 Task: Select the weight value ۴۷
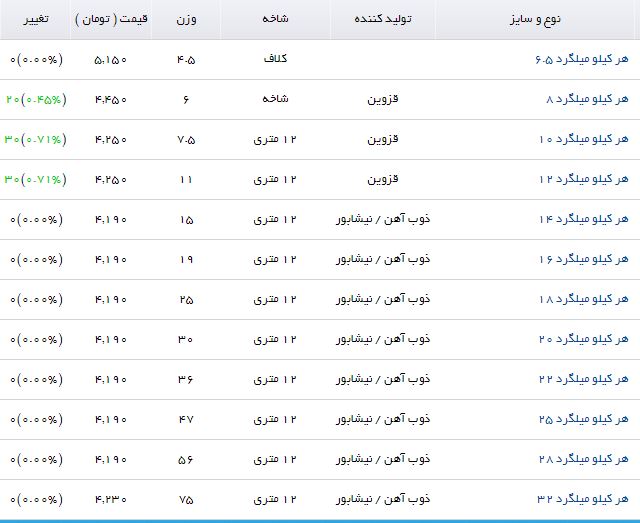(x=186, y=420)
